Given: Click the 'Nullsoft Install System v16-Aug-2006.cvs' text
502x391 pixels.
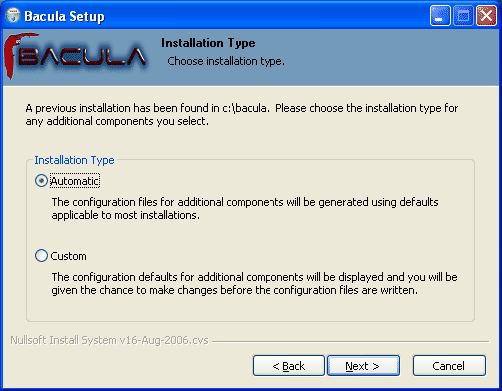Looking at the screenshot, I should pos(109,340).
